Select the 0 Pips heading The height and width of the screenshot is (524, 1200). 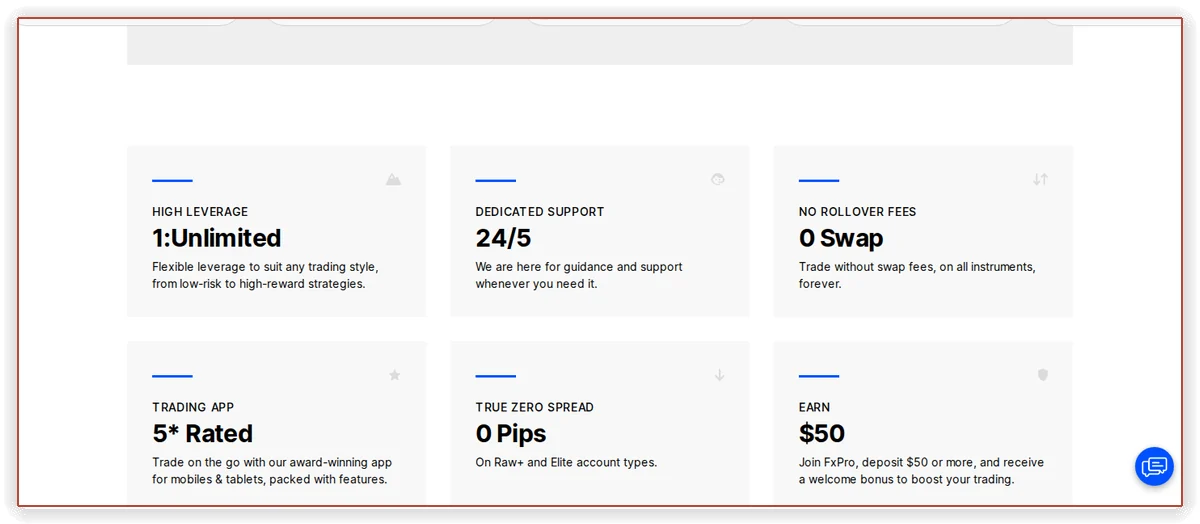[511, 434]
